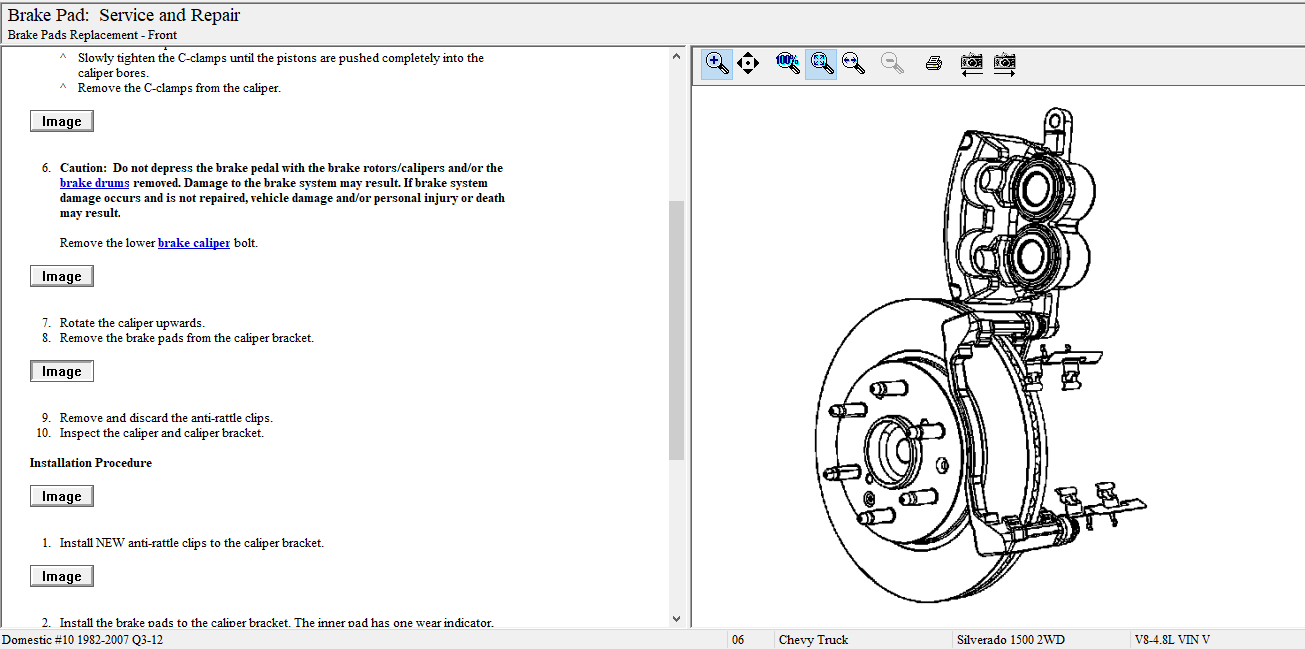Image resolution: width=1305 pixels, height=649 pixels.
Task: Click status bar V8-4.8L VIN V entry
Action: pos(1172,640)
